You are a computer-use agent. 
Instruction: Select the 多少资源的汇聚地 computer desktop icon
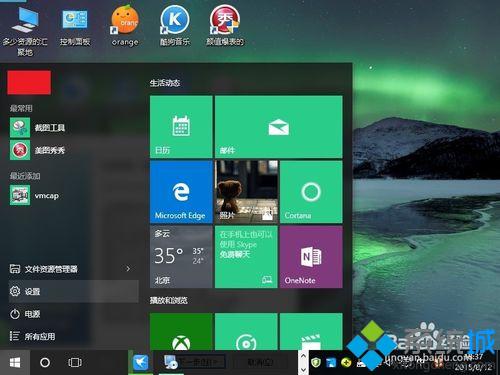[25, 32]
